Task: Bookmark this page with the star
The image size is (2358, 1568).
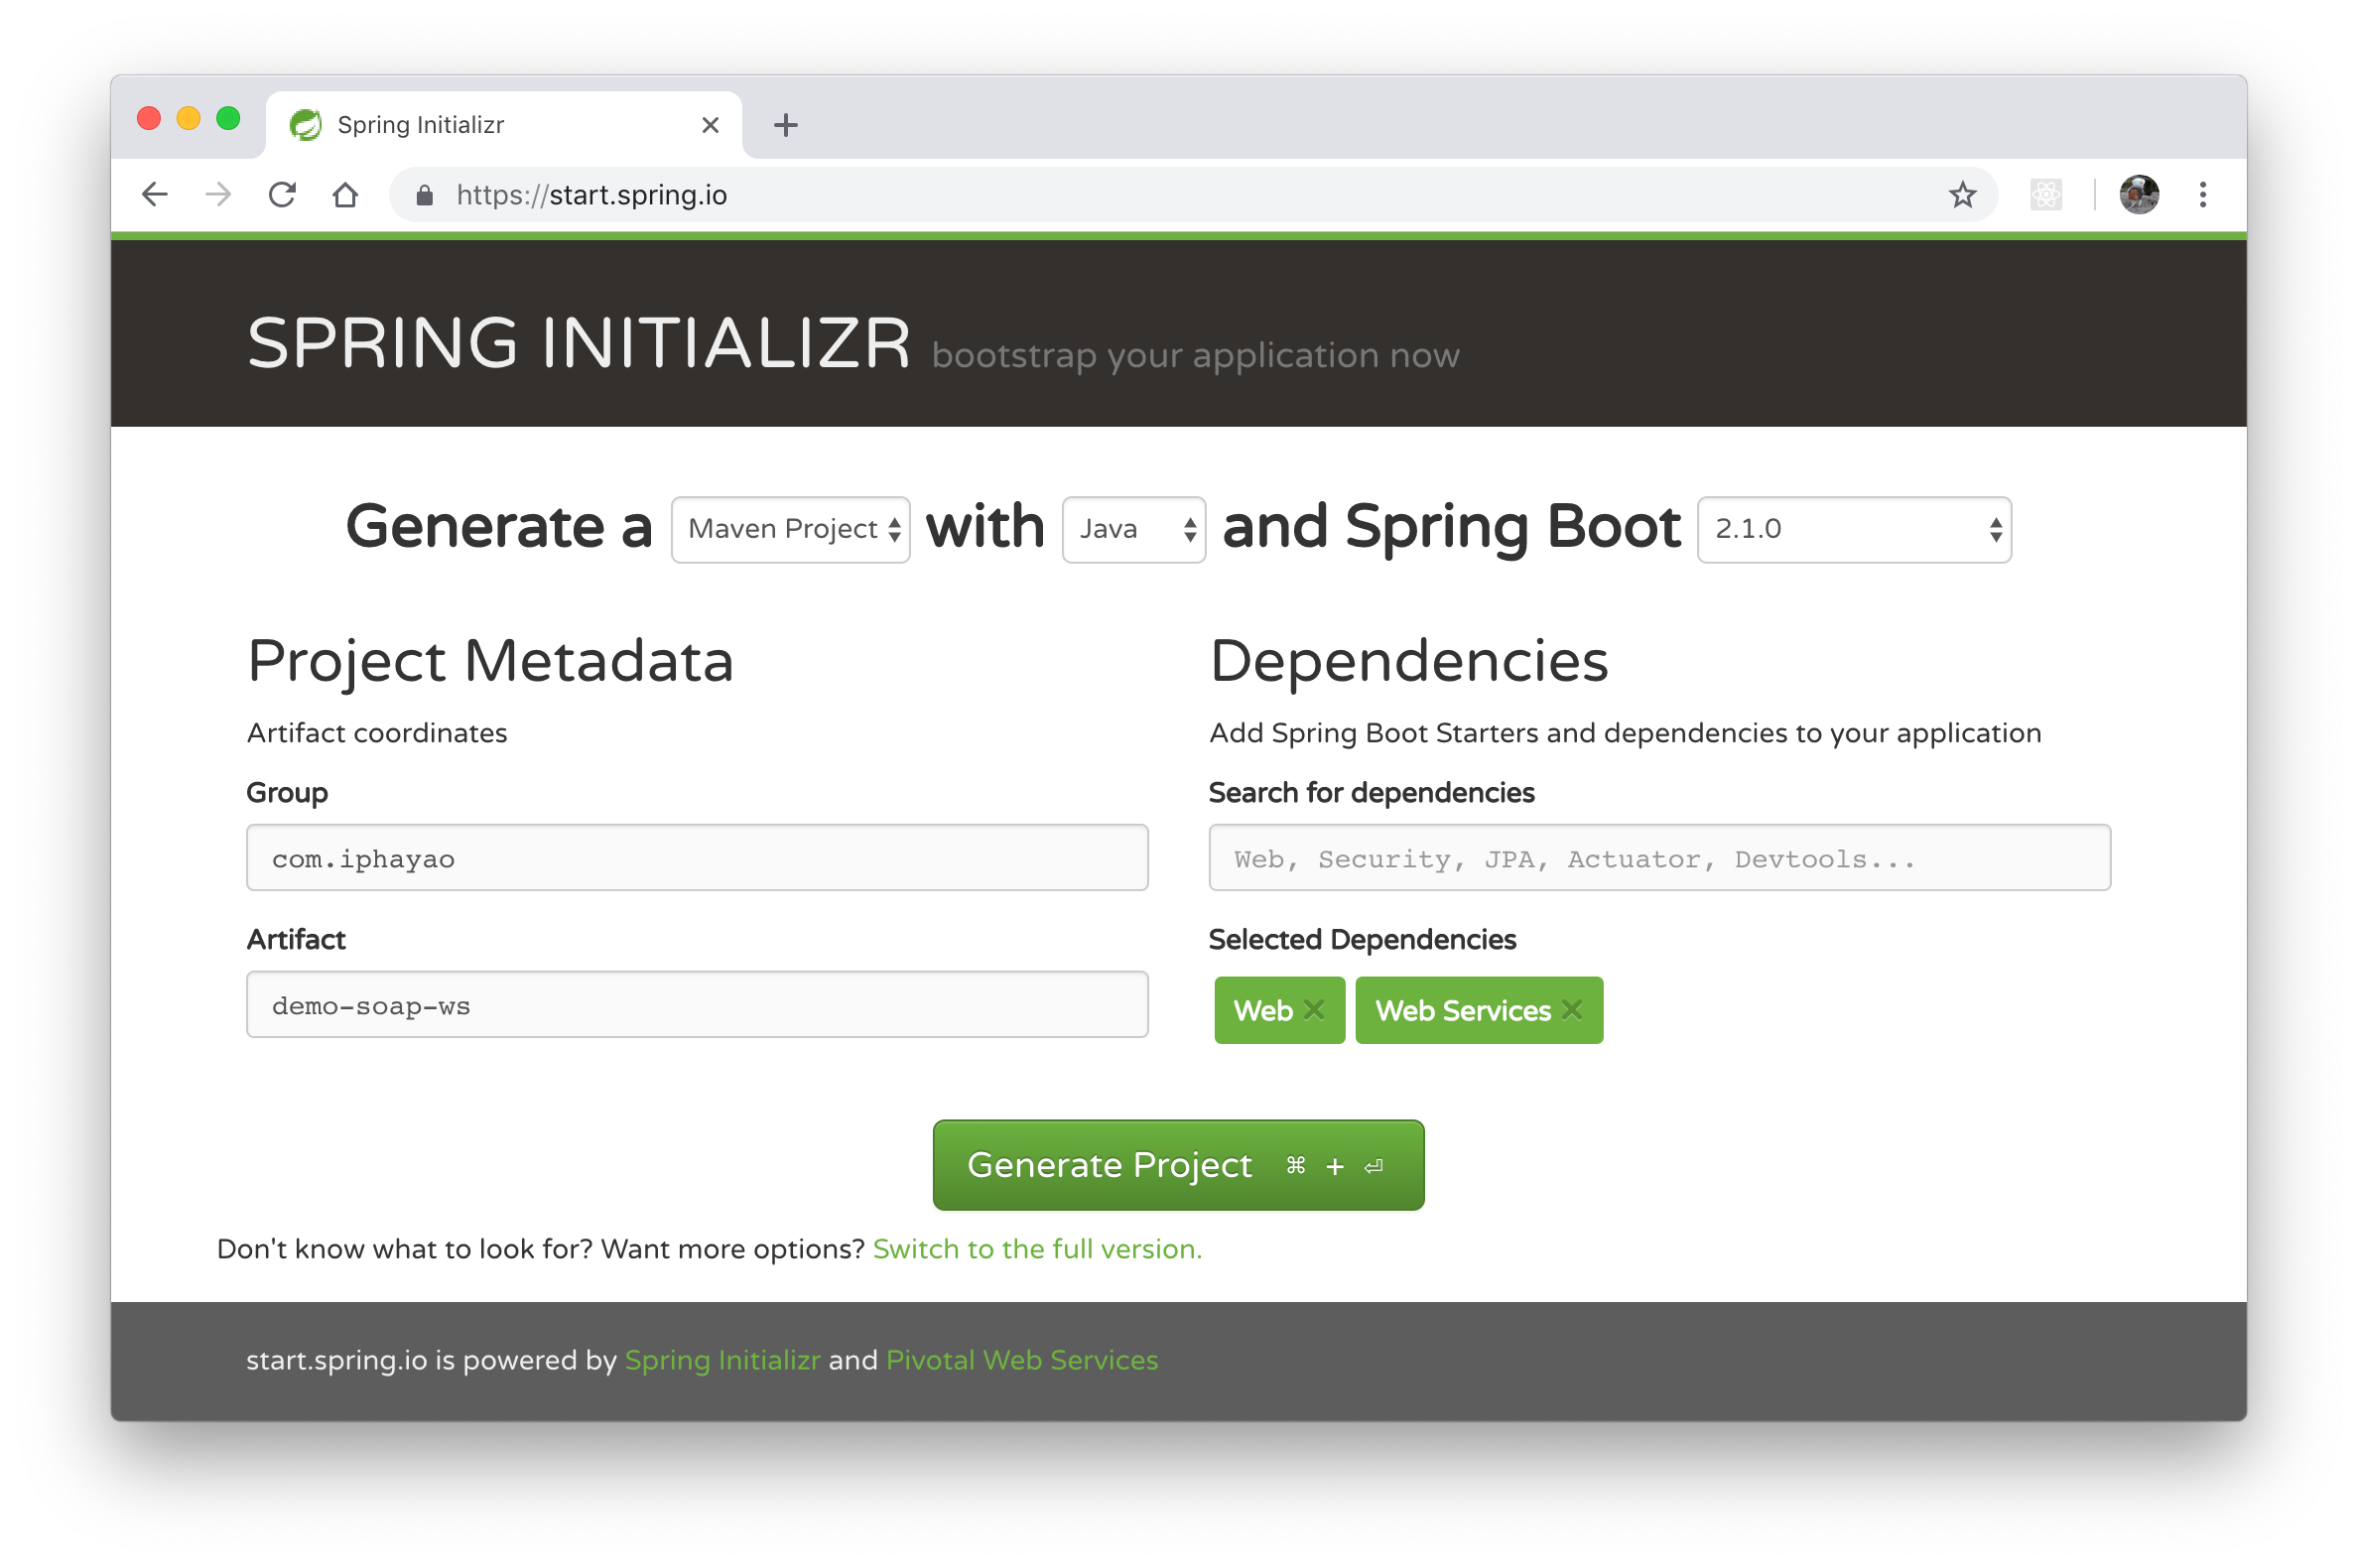Action: coord(1962,194)
